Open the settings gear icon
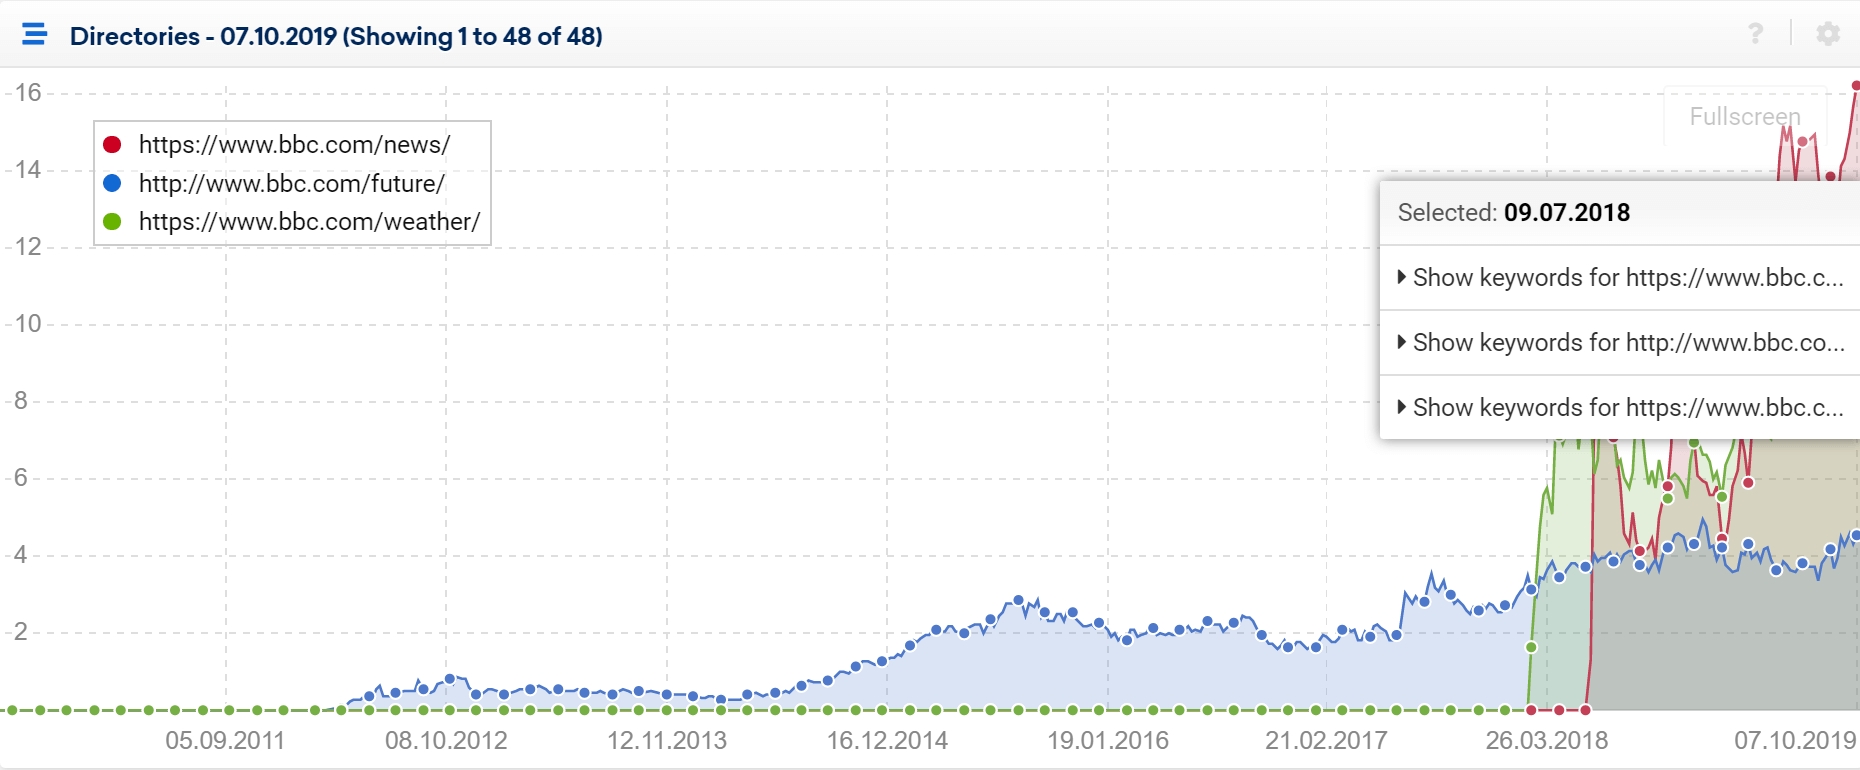This screenshot has width=1860, height=770. click(x=1828, y=34)
